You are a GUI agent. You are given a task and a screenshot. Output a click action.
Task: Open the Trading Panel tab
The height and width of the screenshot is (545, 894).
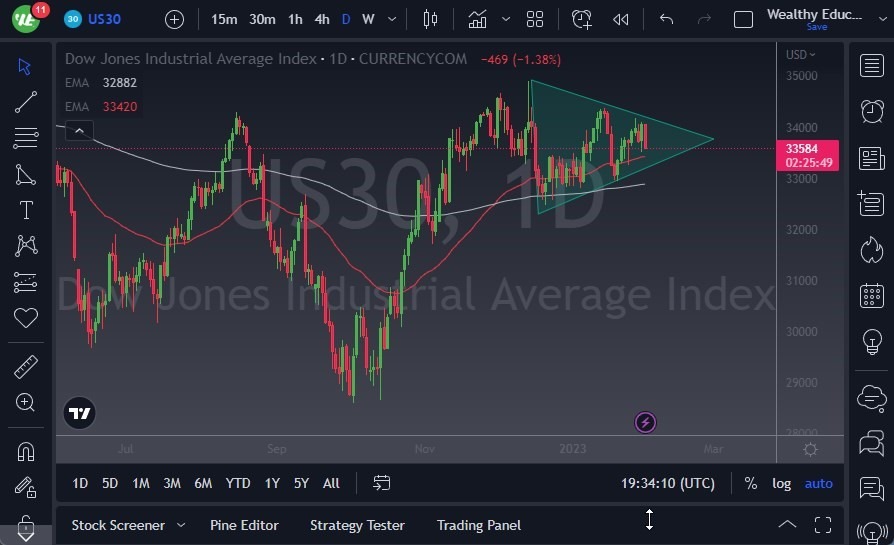pos(479,525)
